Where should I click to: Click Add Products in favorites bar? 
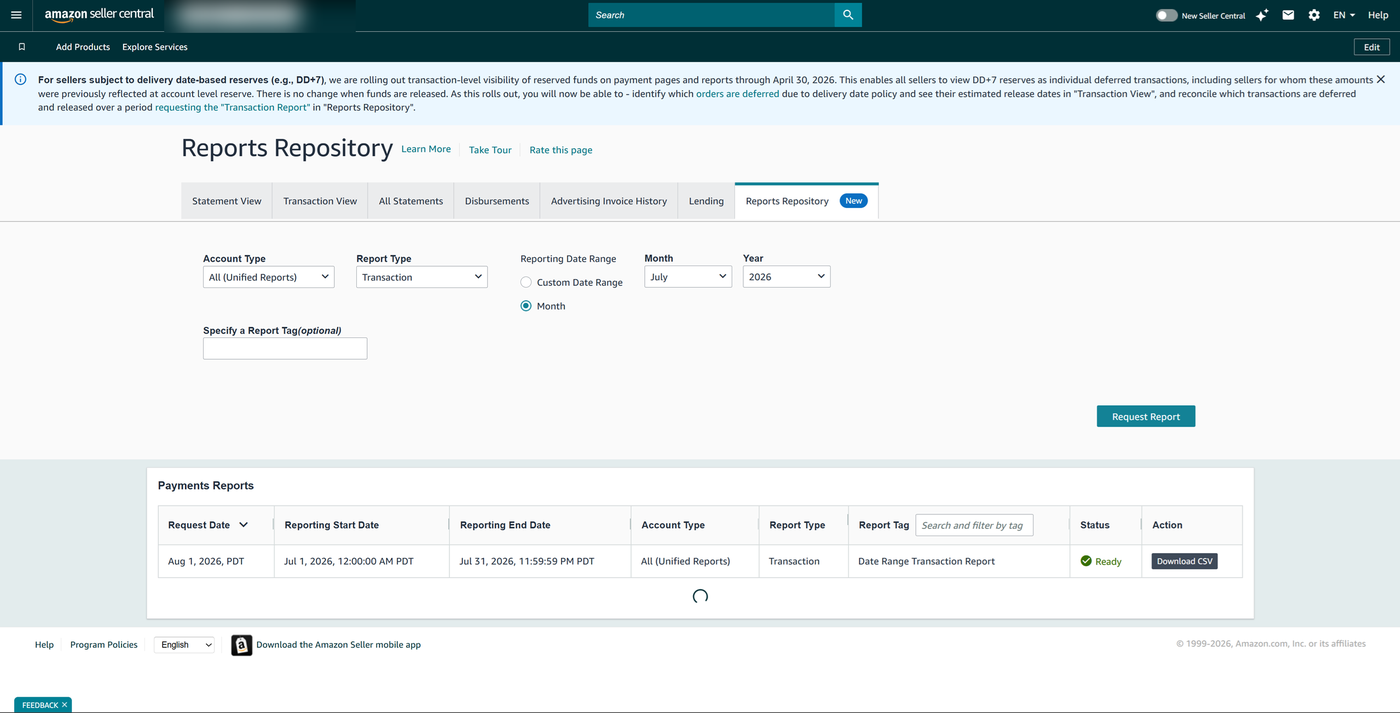point(83,47)
